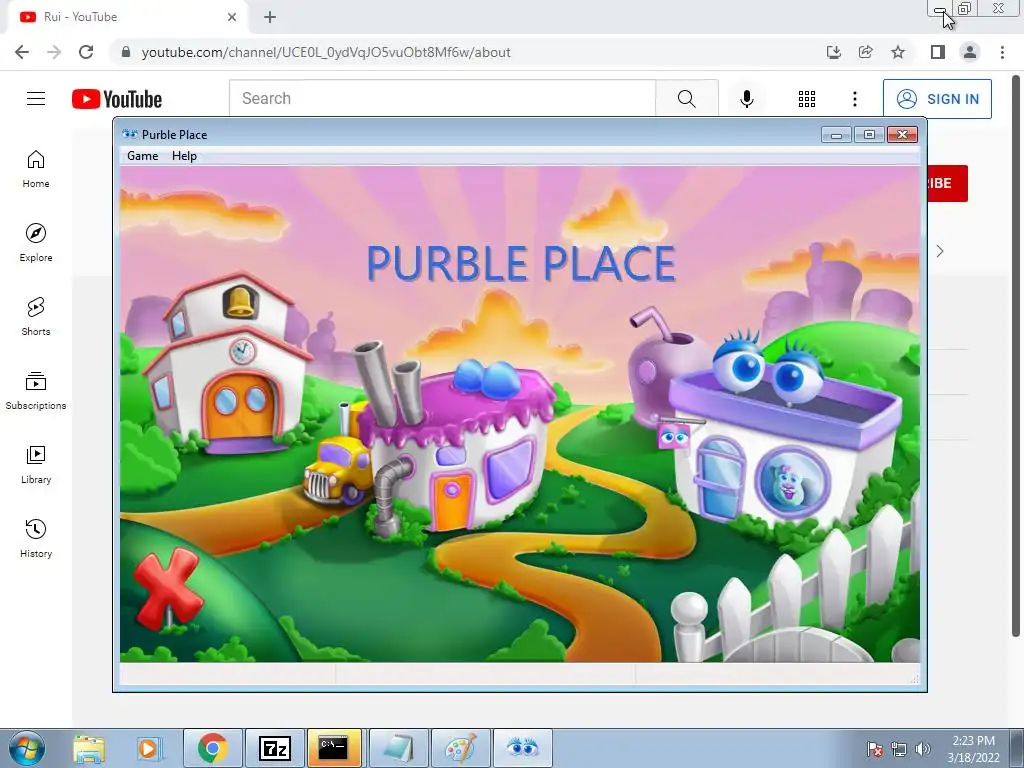Reload the page in Chrome
The height and width of the screenshot is (768, 1024).
coord(86,52)
